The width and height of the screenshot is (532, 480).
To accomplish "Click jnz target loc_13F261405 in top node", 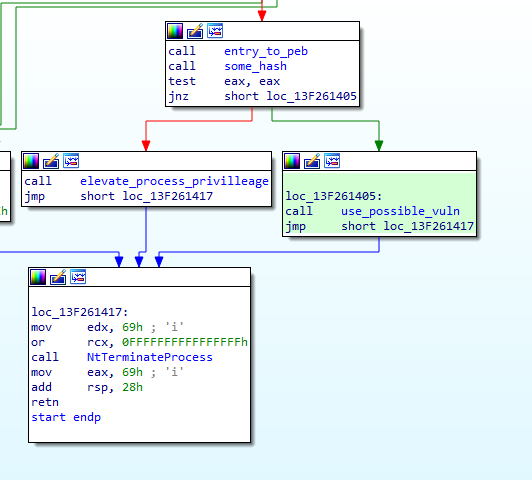I will (x=311, y=96).
